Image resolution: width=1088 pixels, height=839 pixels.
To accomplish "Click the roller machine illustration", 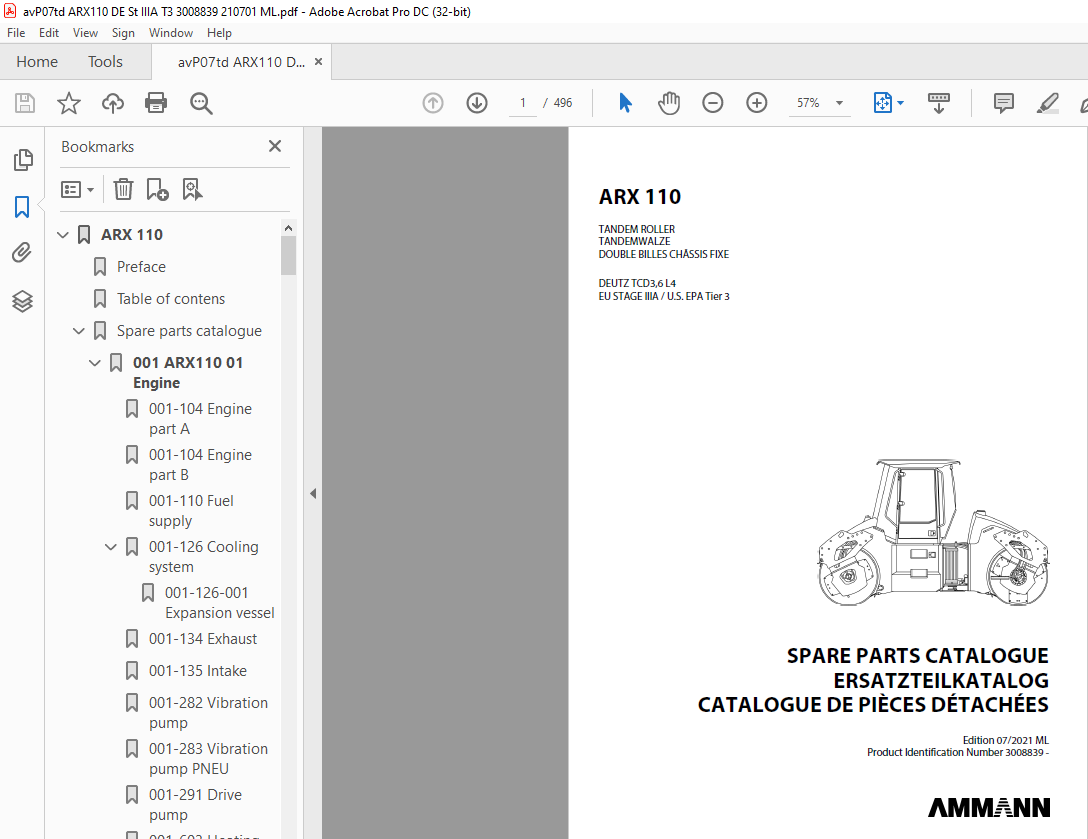I will pyautogui.click(x=933, y=532).
